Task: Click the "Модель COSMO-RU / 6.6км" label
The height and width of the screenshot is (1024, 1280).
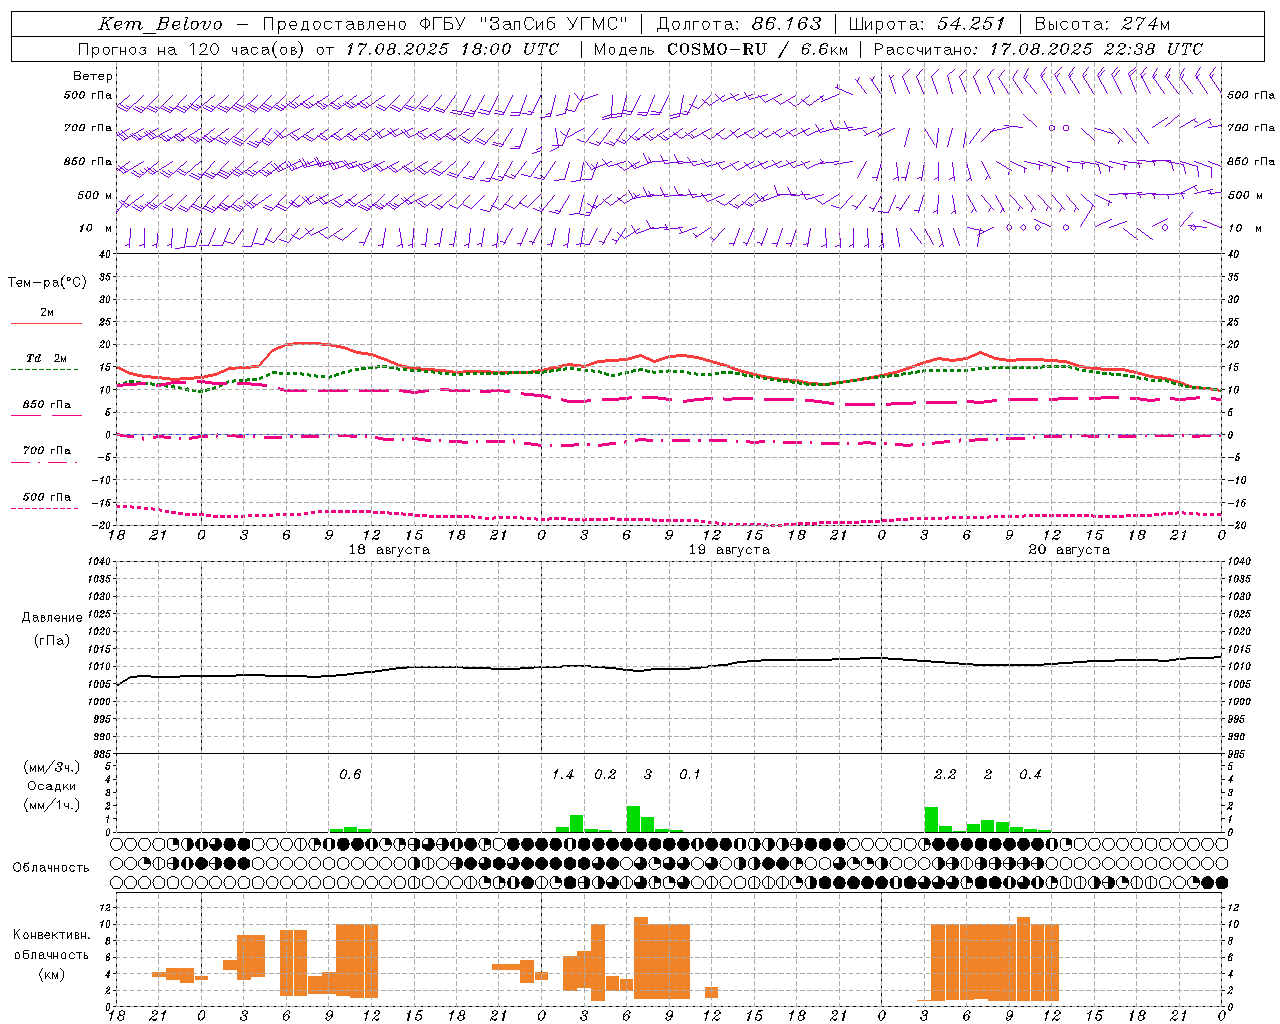Action: click(720, 49)
